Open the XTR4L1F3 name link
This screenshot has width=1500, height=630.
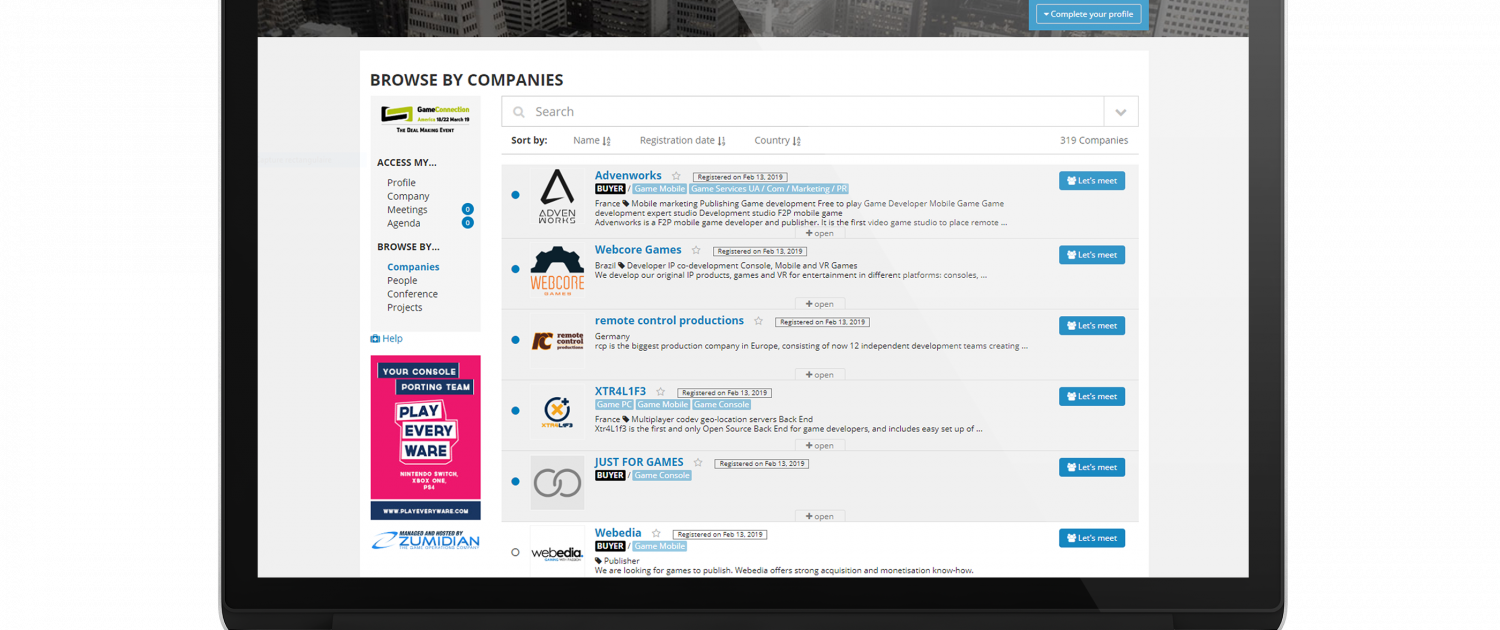point(620,392)
